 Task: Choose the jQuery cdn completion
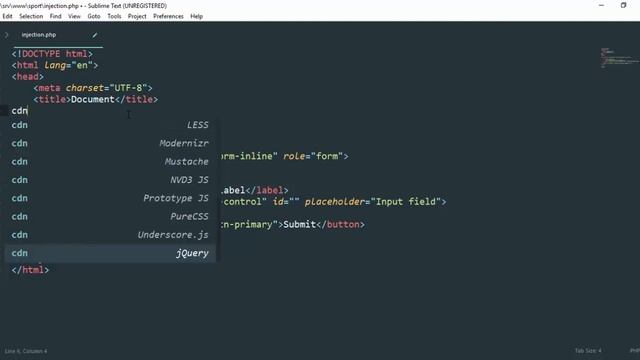[x=110, y=253]
